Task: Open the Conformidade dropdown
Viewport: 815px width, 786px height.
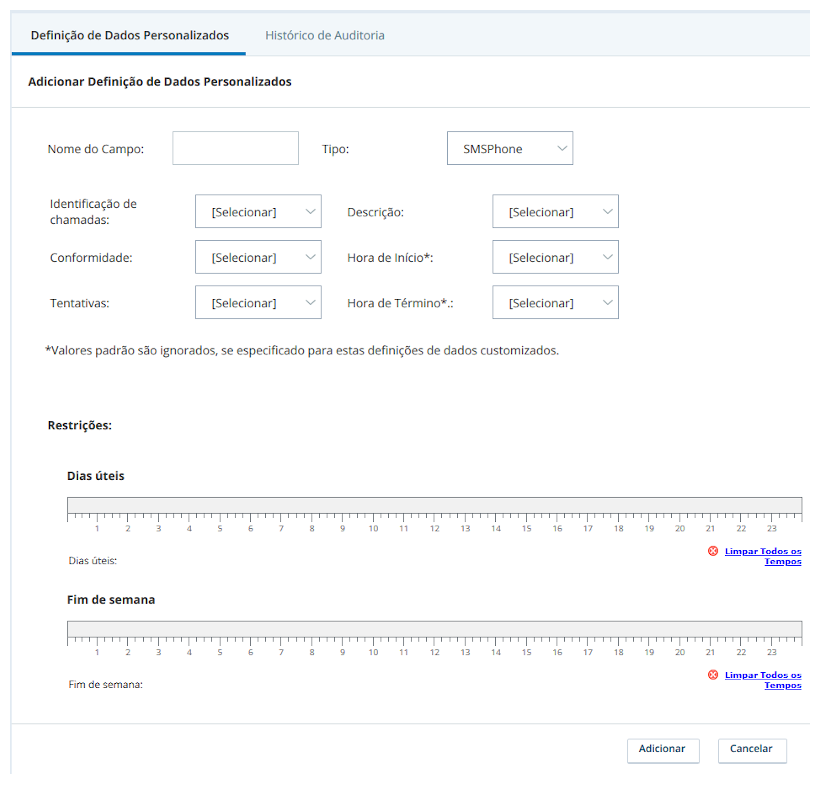Action: point(258,257)
